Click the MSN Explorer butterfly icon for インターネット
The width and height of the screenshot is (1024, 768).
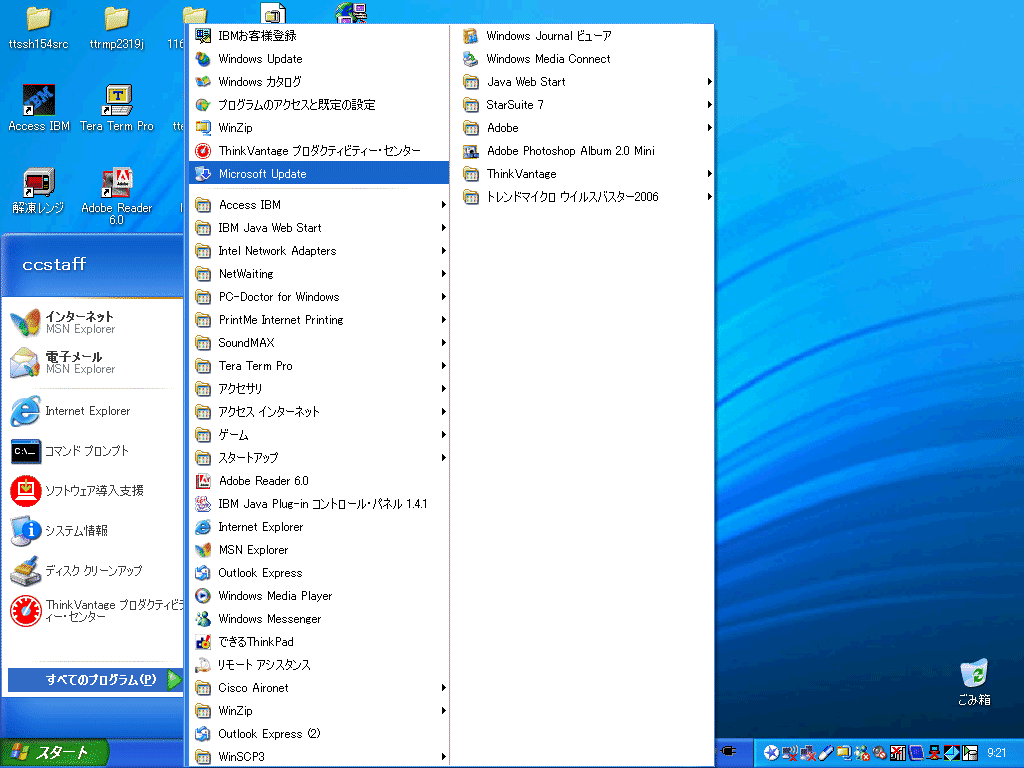pyautogui.click(x=25, y=322)
